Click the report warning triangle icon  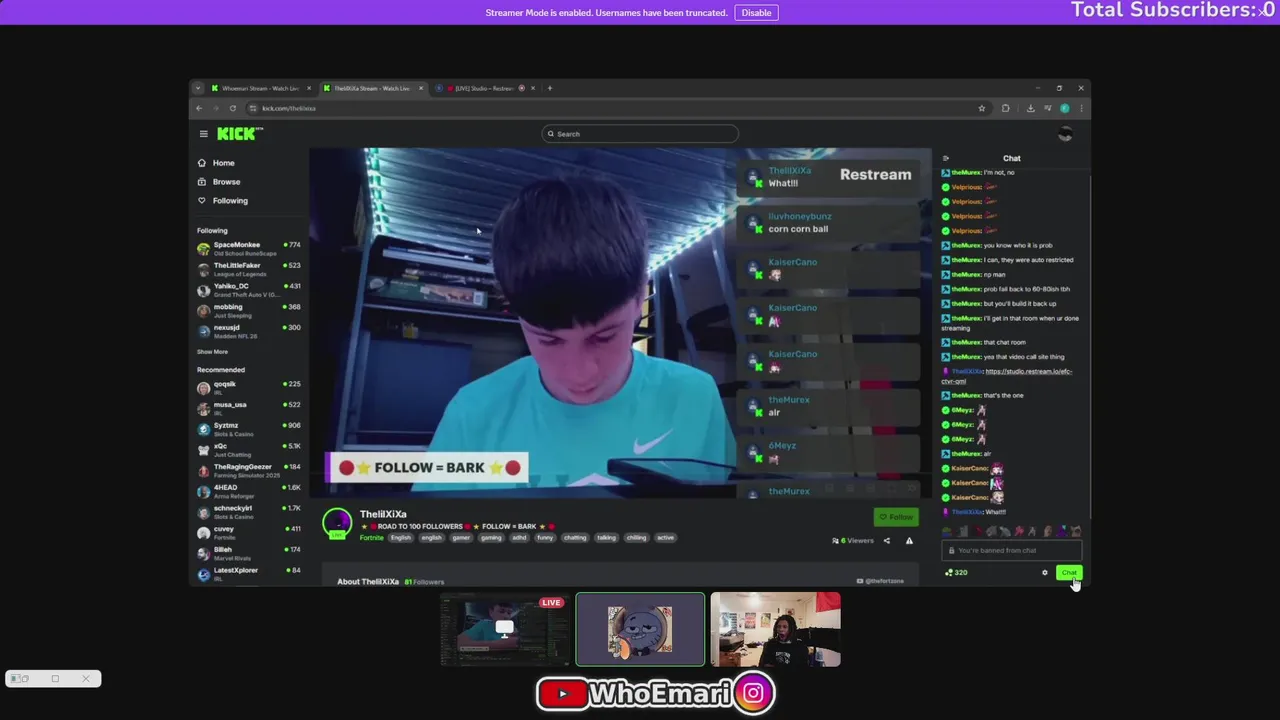tap(909, 541)
